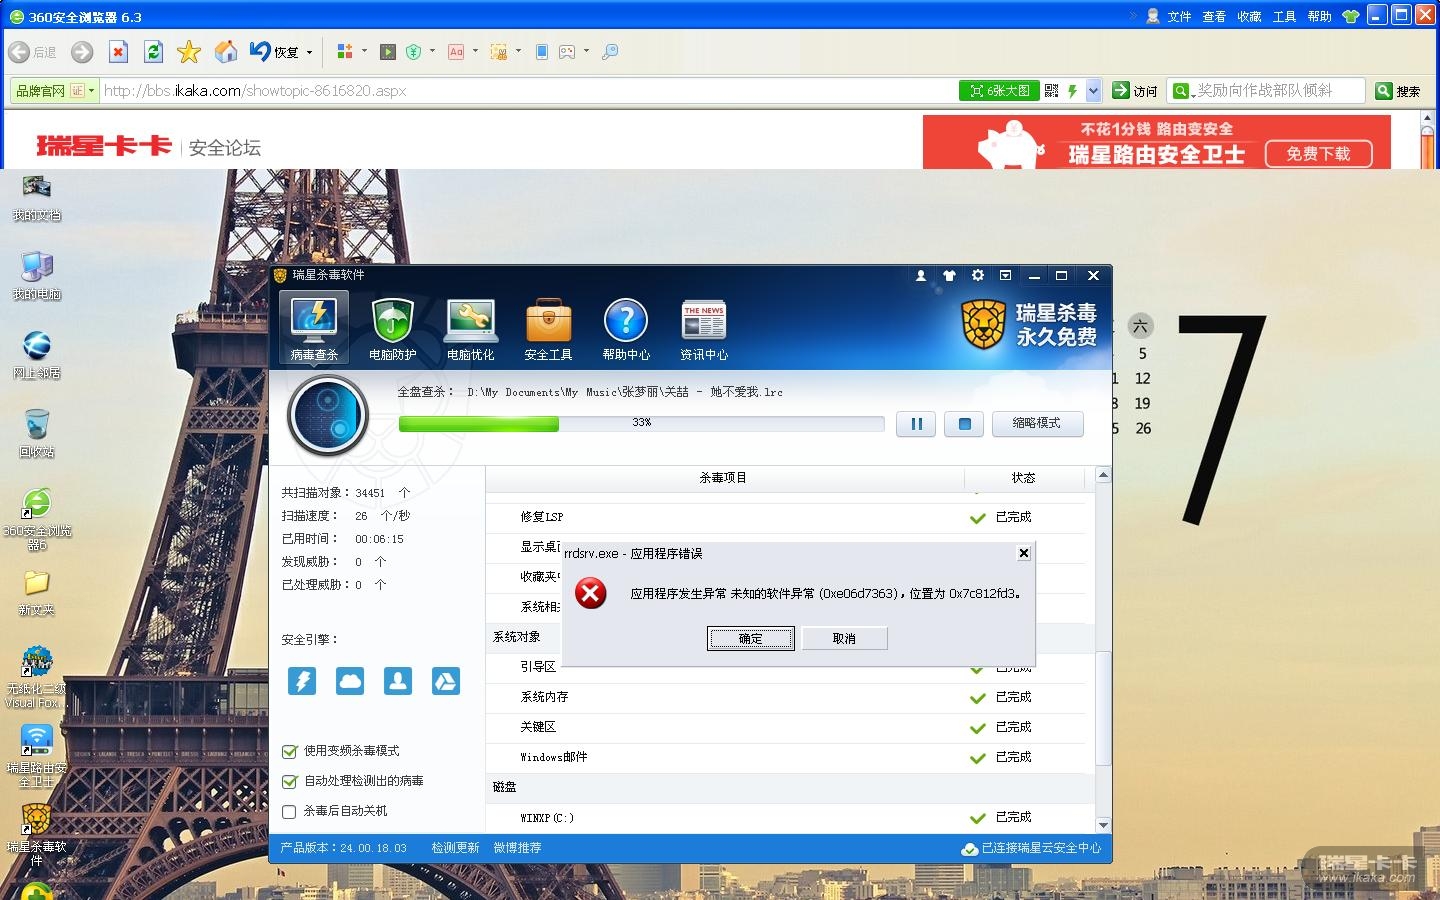Viewport: 1440px width, 900px height.
Task: Select the person-shaped security engine icon
Action: pos(398,681)
